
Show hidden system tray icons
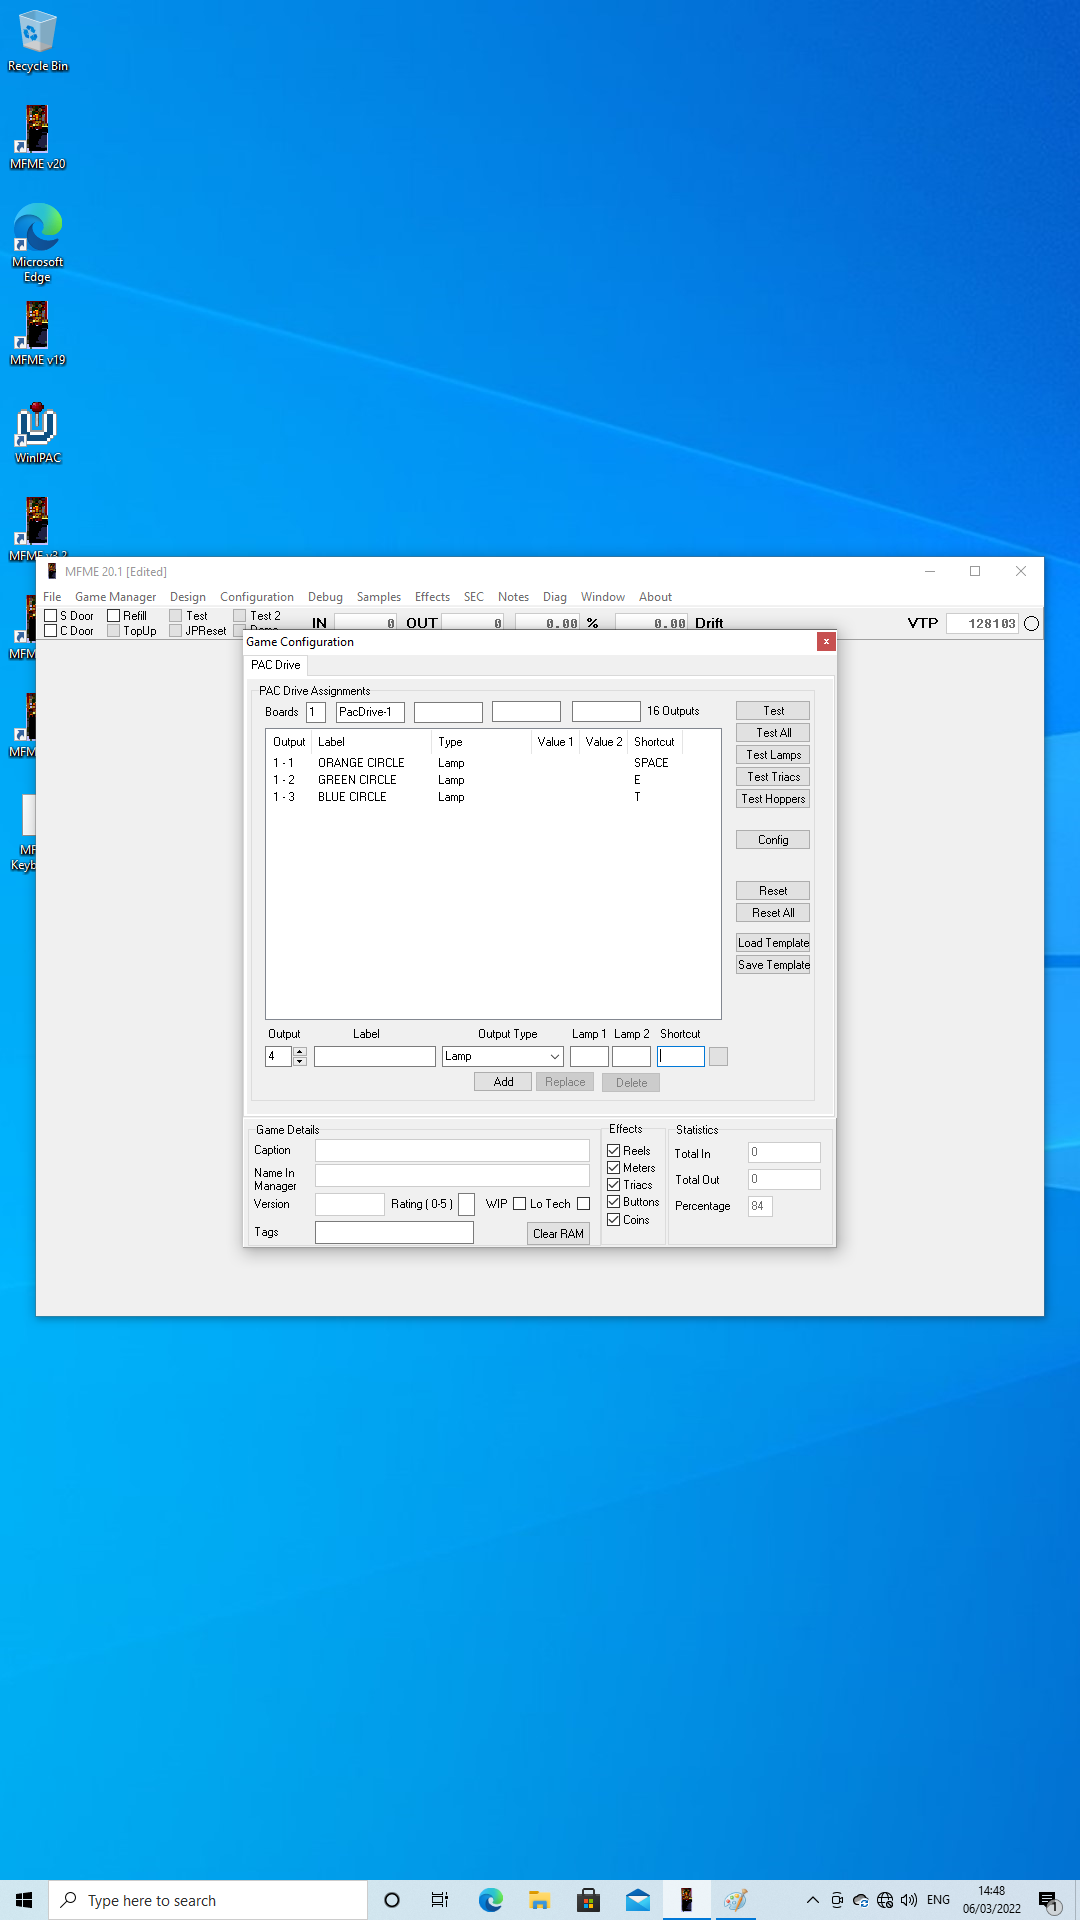click(812, 1900)
